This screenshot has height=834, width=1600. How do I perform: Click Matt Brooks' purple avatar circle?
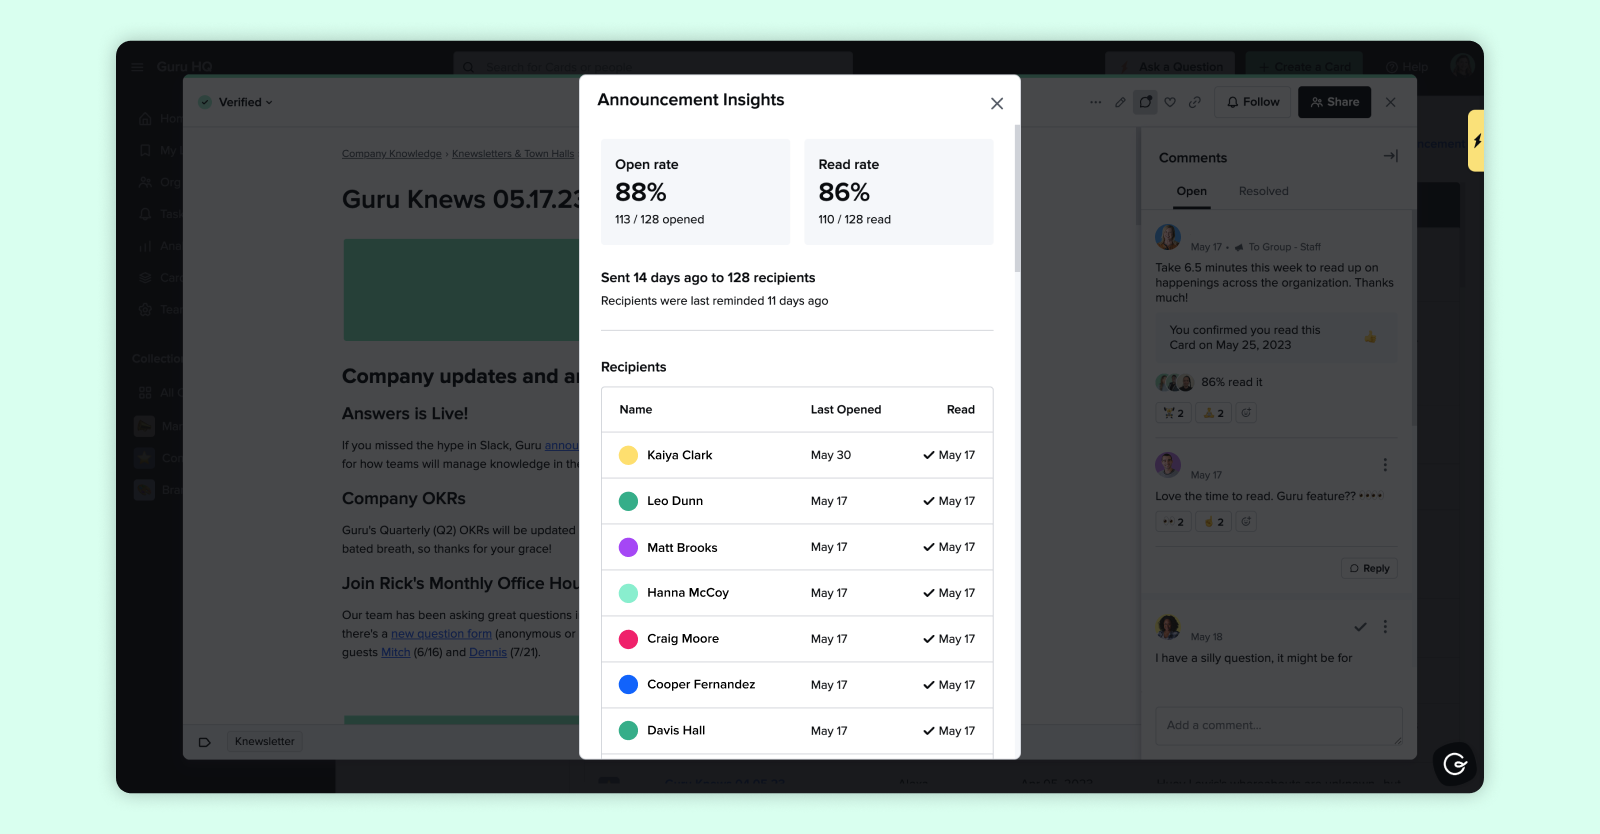628,547
